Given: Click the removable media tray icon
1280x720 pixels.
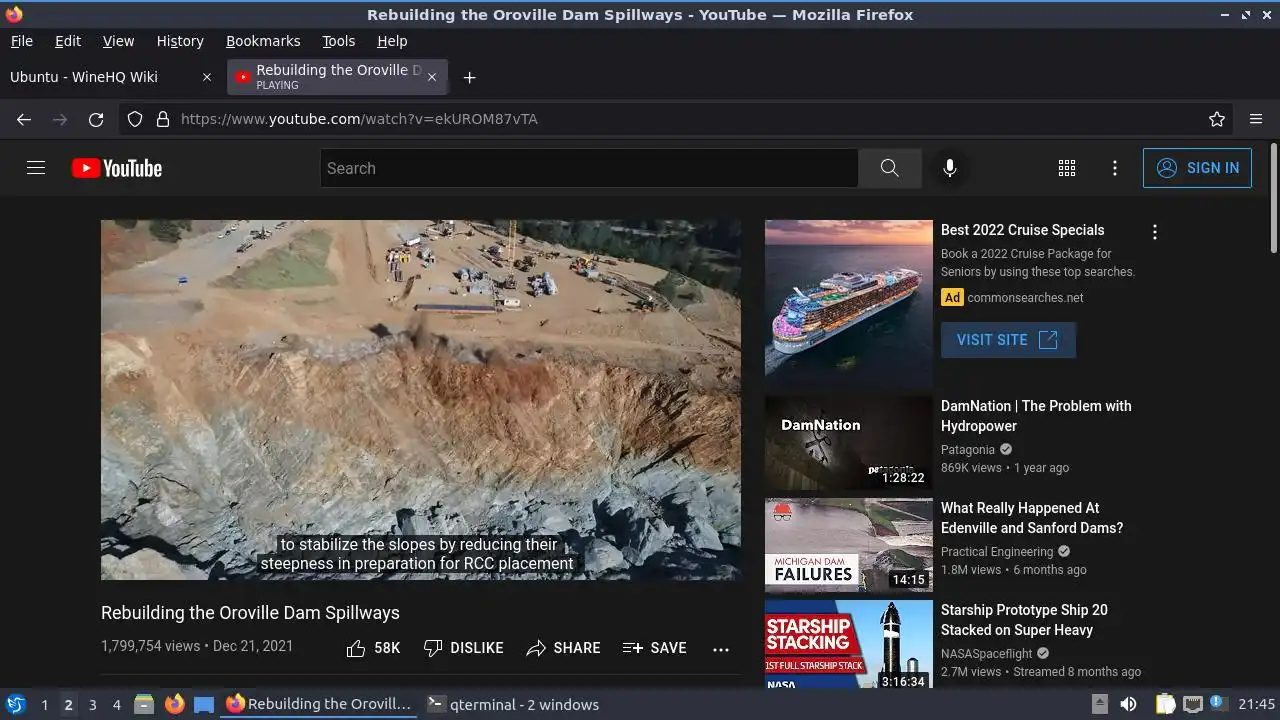Looking at the screenshot, I should click(x=1099, y=704).
